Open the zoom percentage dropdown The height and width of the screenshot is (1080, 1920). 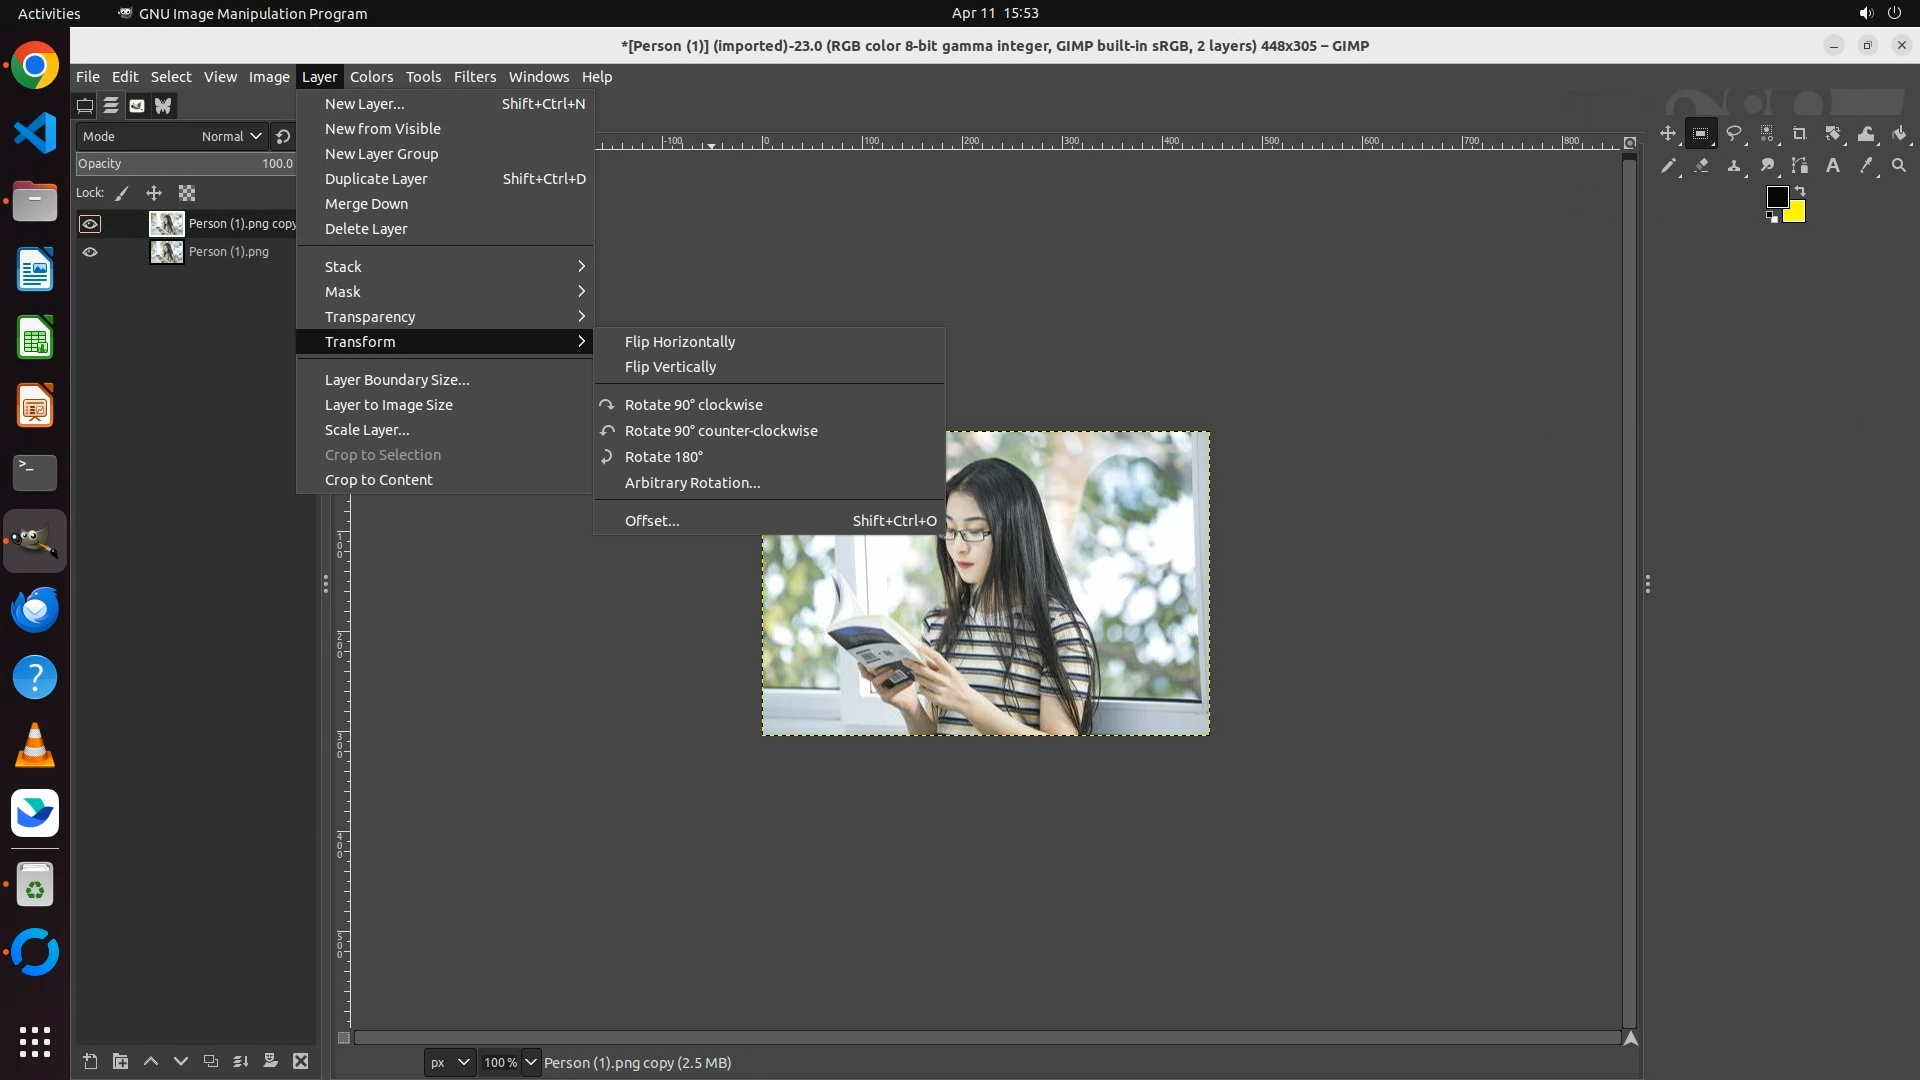point(531,1062)
